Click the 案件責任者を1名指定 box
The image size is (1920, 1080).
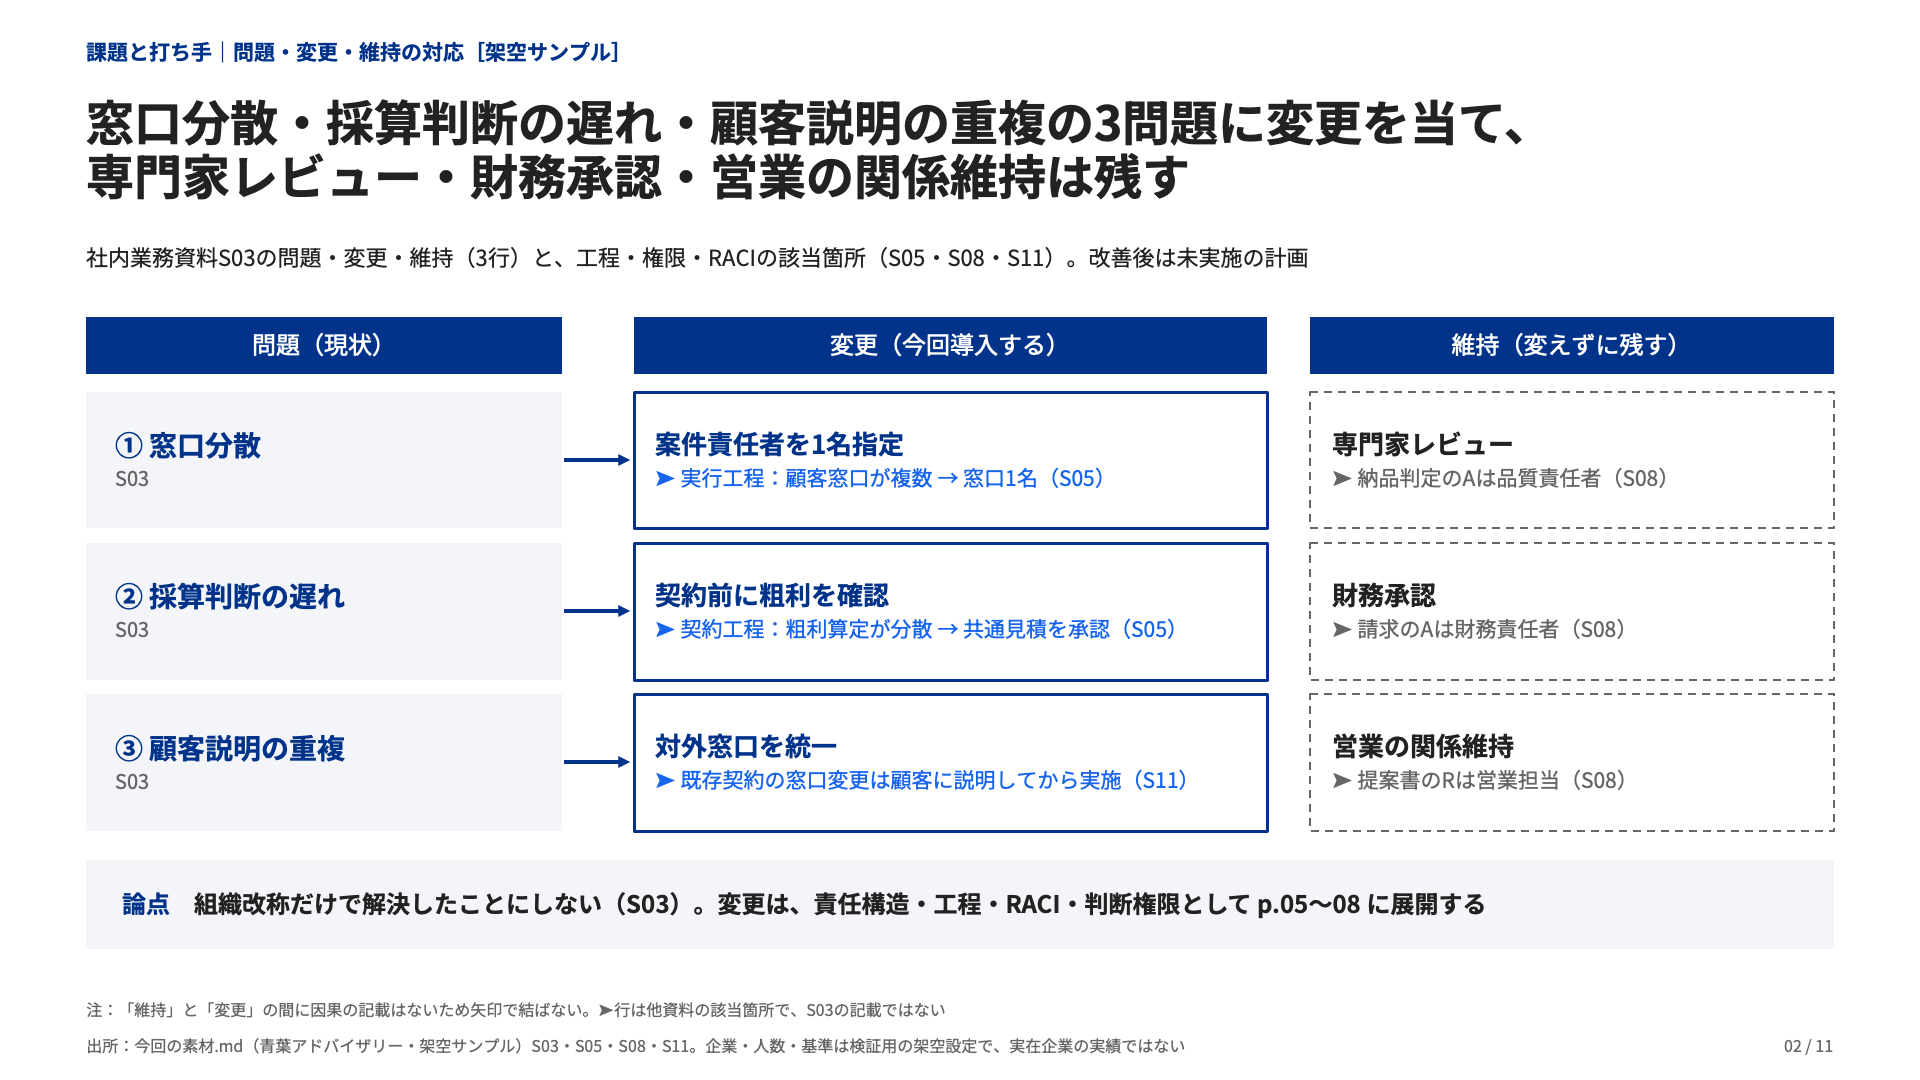click(951, 460)
